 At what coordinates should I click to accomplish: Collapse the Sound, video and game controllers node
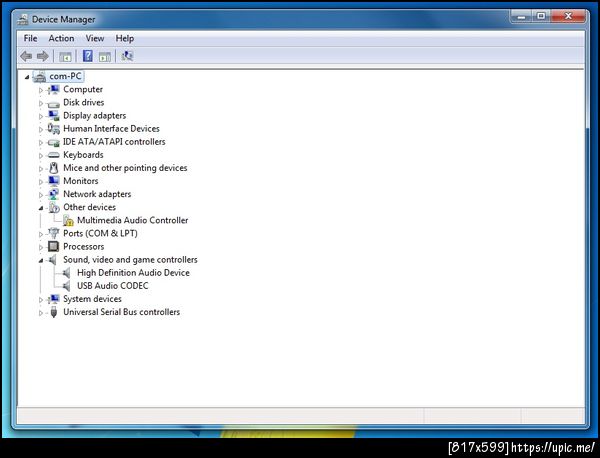(x=41, y=261)
